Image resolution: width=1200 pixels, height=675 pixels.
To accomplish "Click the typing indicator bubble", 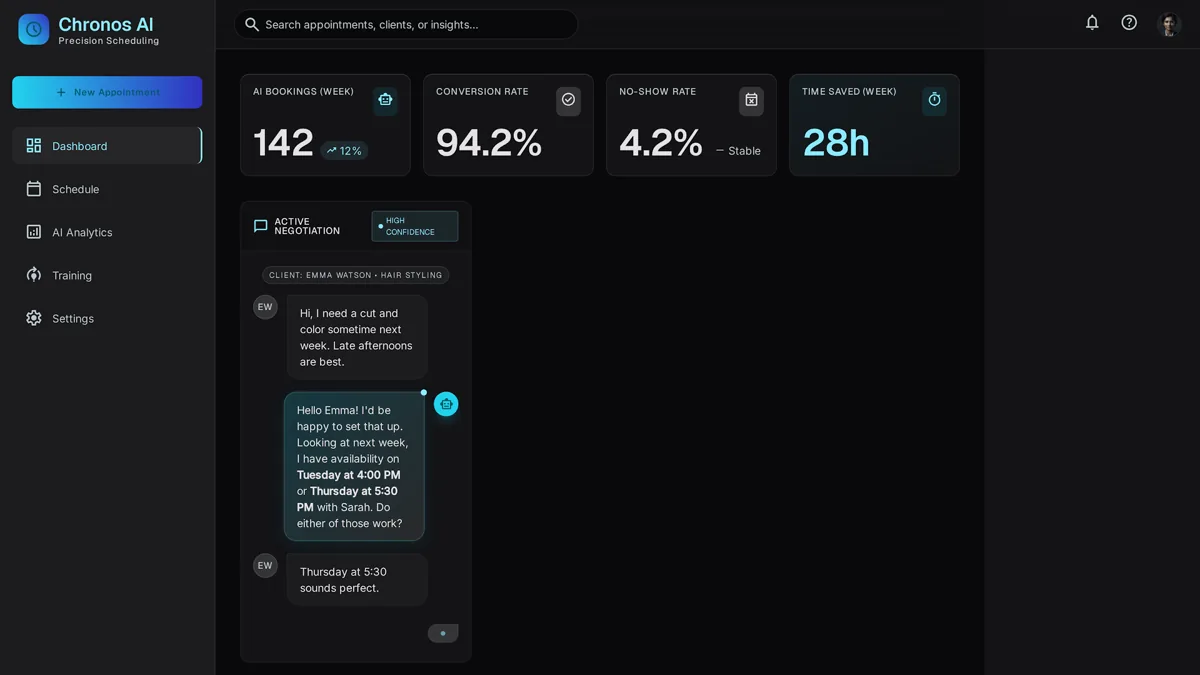I will [443, 633].
